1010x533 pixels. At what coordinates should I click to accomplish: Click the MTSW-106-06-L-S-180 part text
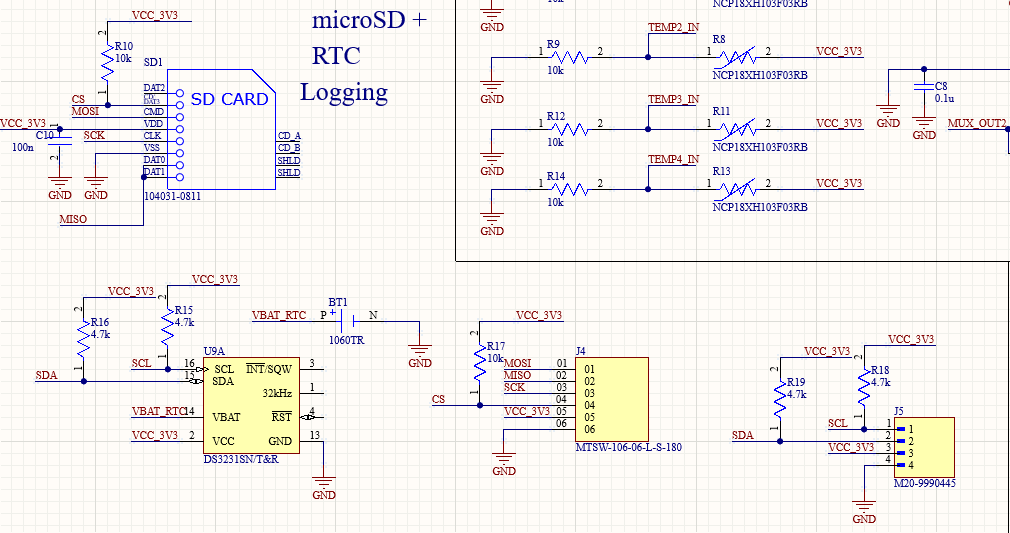629,447
